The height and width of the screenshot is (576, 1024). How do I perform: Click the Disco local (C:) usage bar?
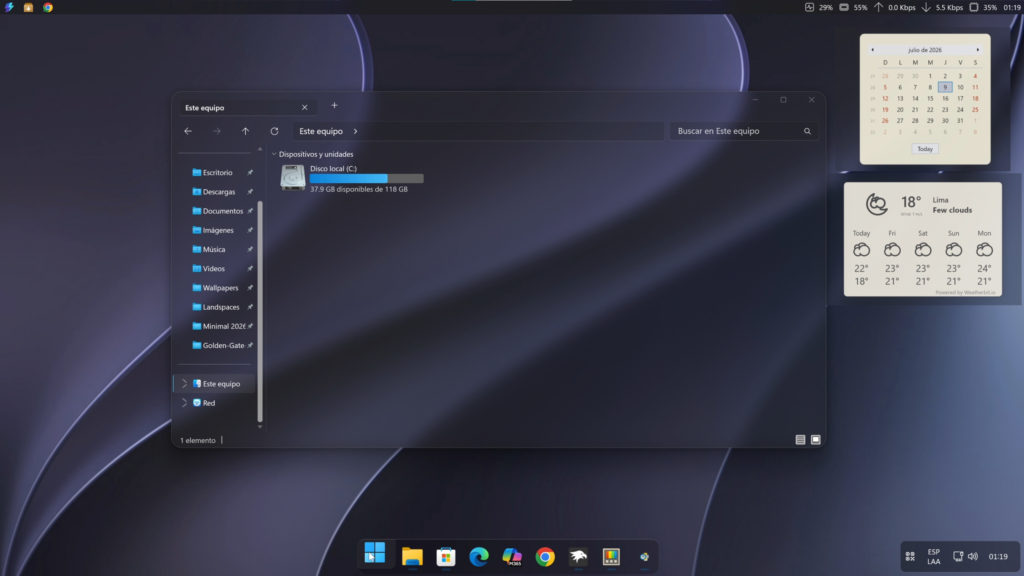tap(366, 178)
